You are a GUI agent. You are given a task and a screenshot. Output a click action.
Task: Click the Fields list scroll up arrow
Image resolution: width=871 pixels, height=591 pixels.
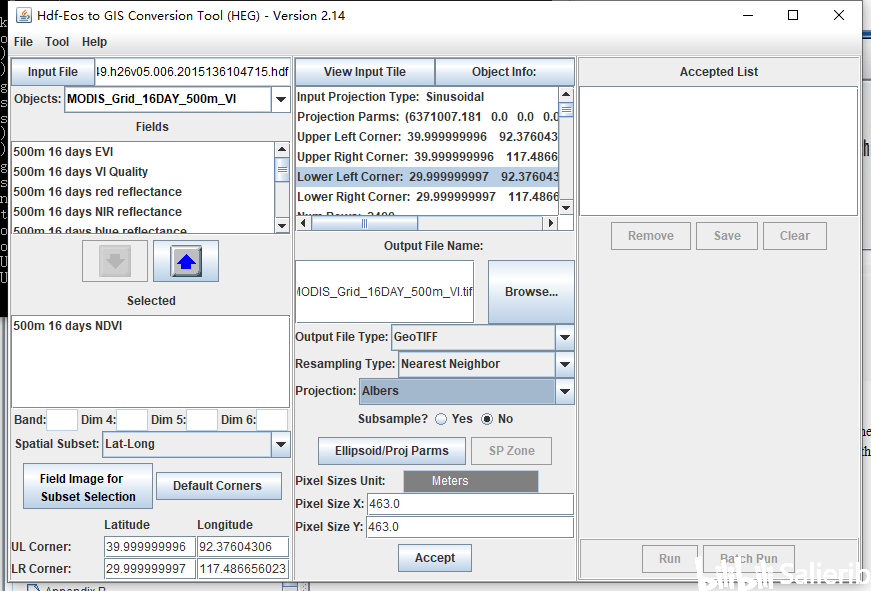click(x=282, y=149)
